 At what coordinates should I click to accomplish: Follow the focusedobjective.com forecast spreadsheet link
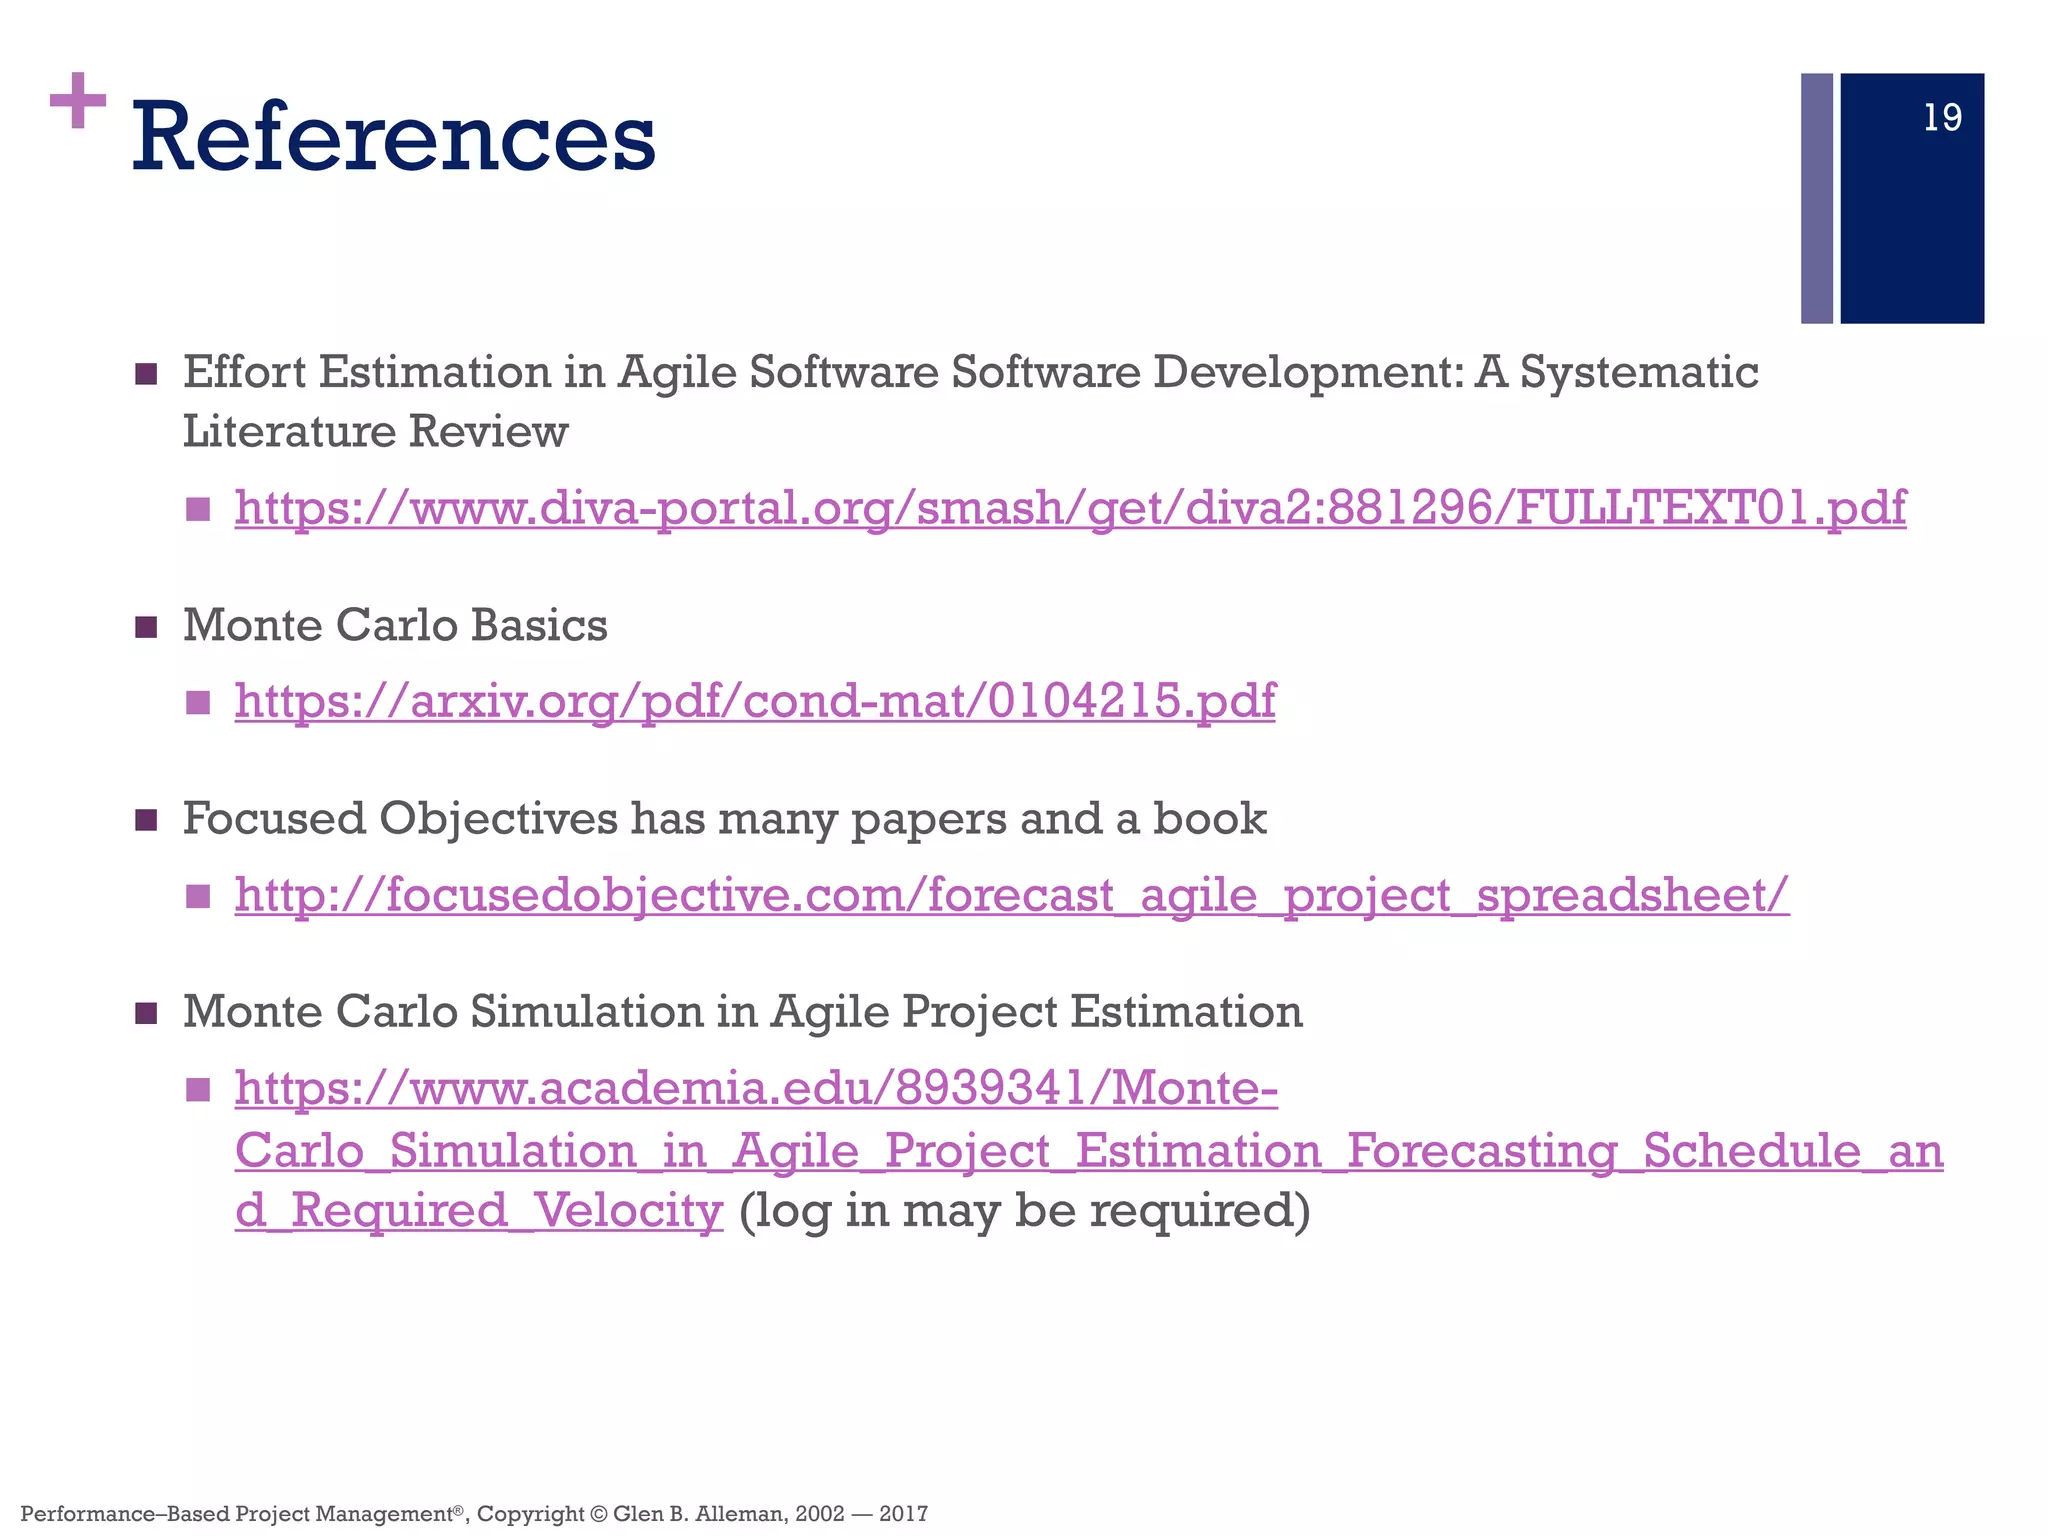(1012, 894)
